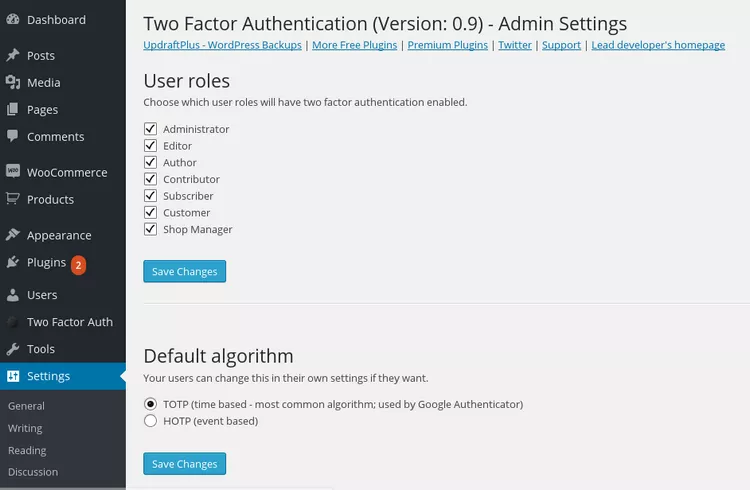Click the Plugins update count badge
The height and width of the screenshot is (490, 750).
point(79,265)
